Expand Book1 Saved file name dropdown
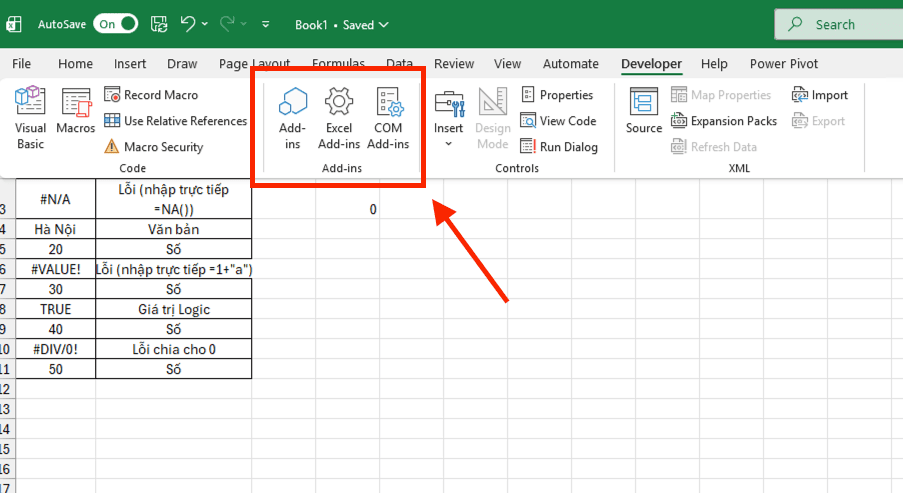This screenshot has width=903, height=493. click(385, 25)
